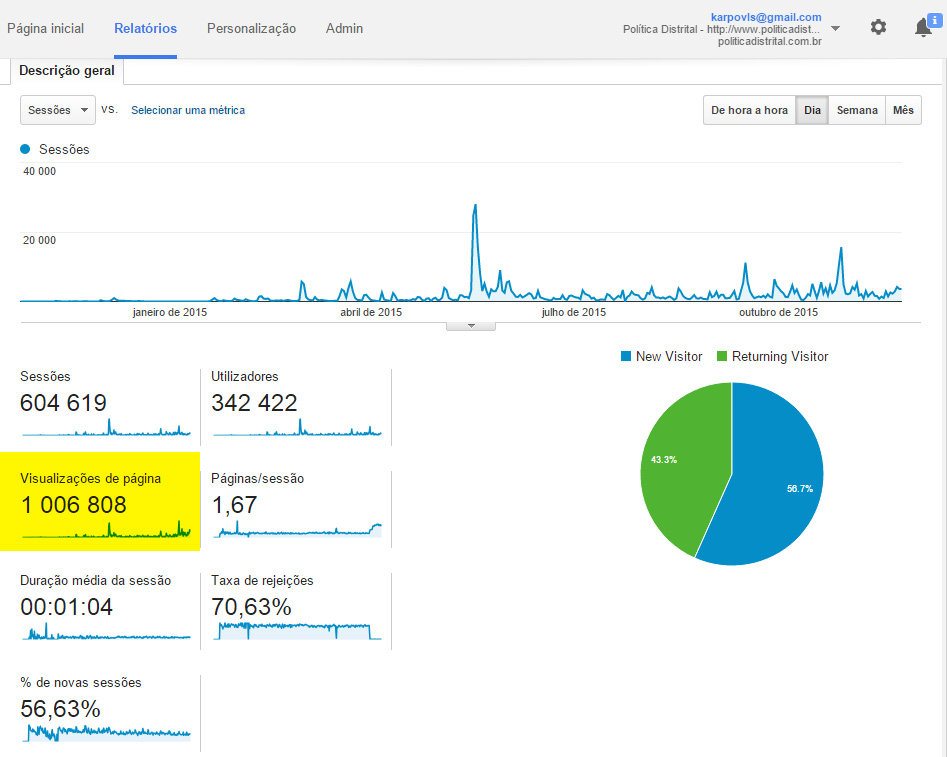The image size is (947, 757).
Task: Open the Admin section
Action: pos(344,29)
